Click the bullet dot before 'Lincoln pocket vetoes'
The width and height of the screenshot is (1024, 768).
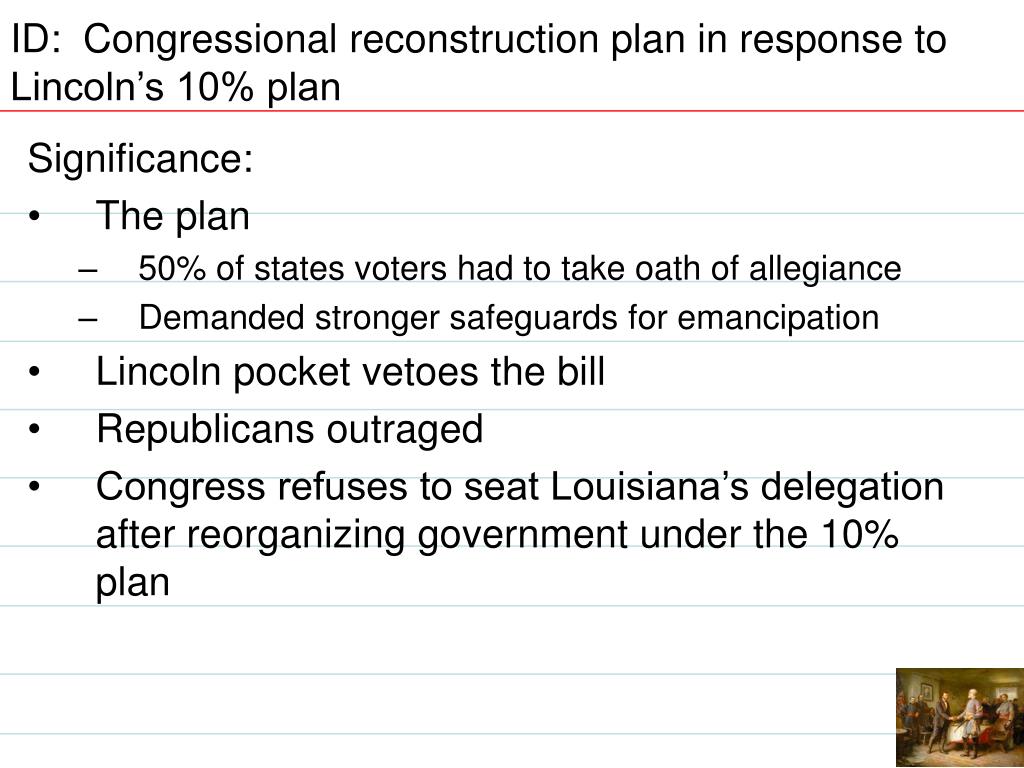[35, 372]
